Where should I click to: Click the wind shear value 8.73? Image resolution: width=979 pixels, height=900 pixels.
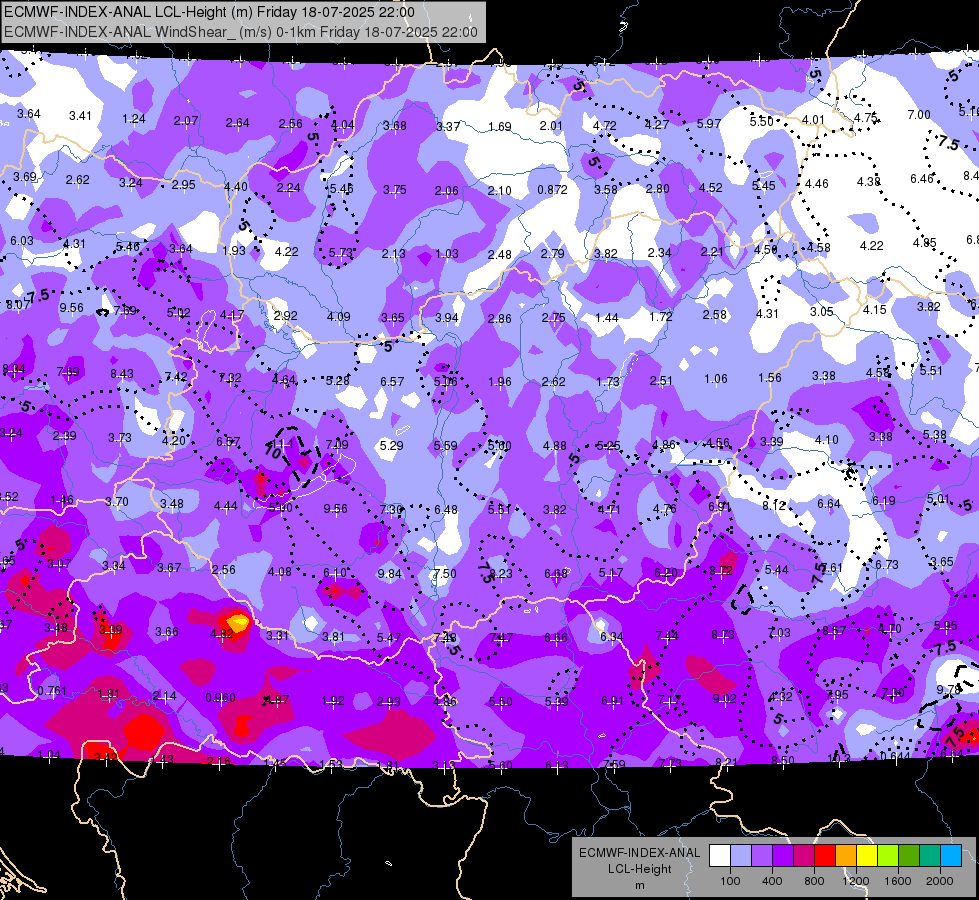coord(723,635)
